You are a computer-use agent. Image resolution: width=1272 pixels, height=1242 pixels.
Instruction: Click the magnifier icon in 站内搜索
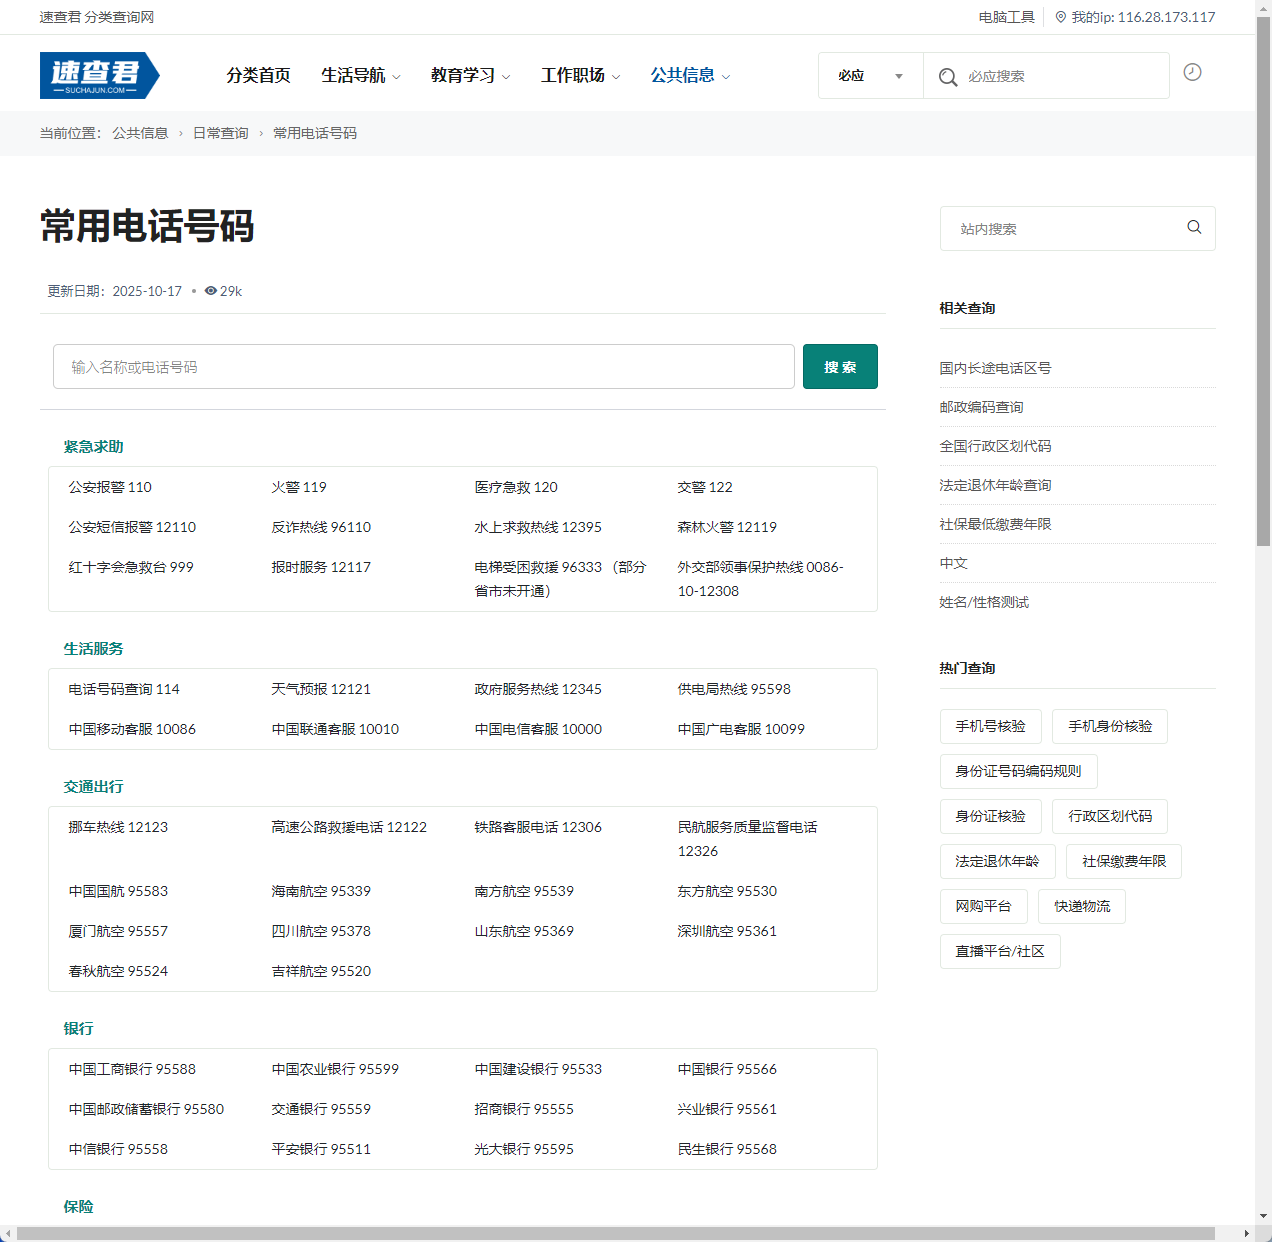1194,227
